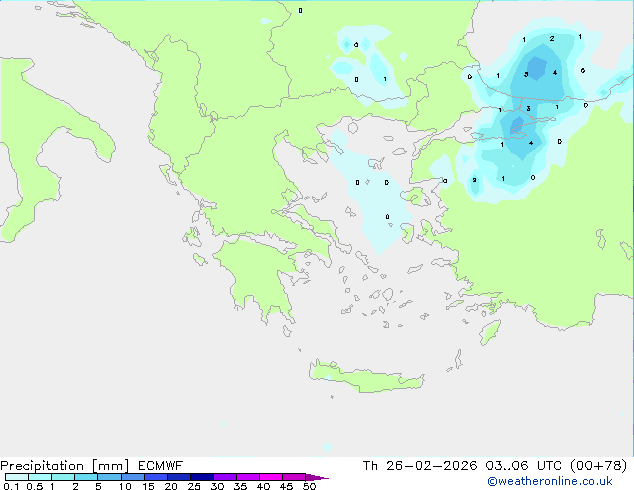This screenshot has height=490, width=634.
Task: Click the 20–25 mm legend color box
Action: tap(179, 477)
